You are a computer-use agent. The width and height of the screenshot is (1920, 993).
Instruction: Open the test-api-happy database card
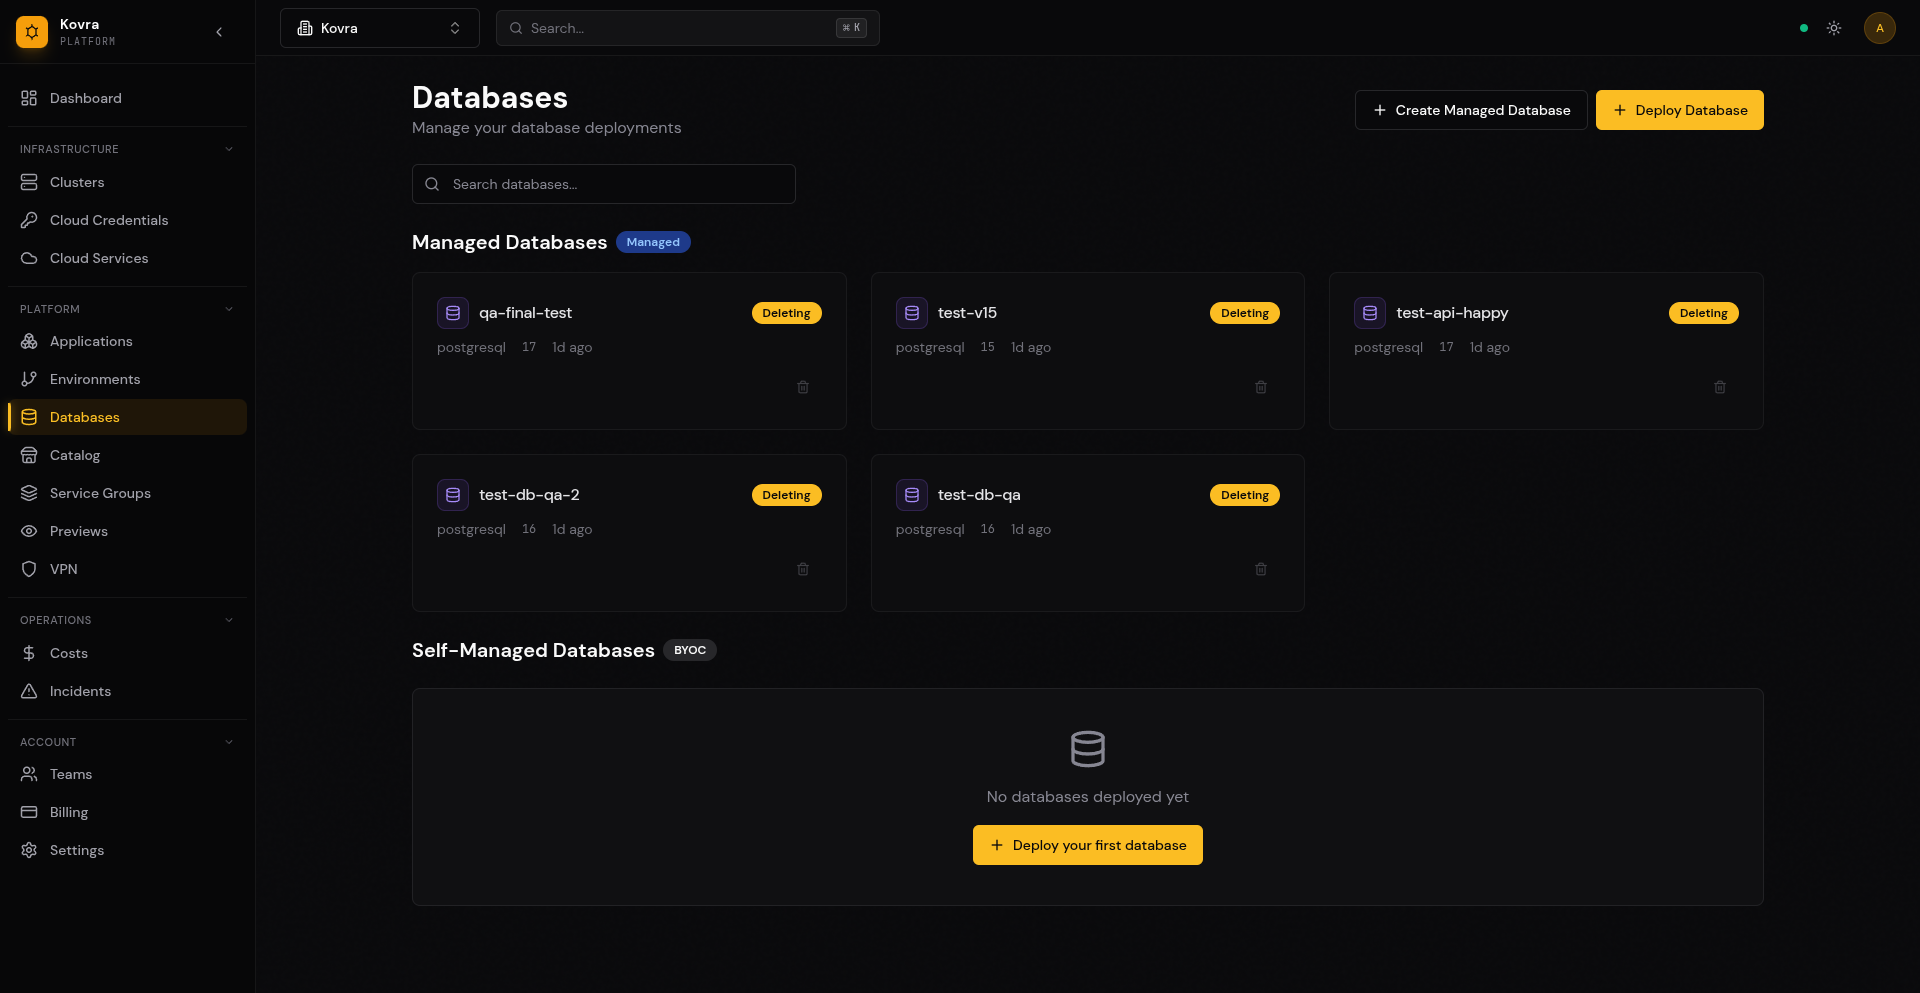[1546, 351]
